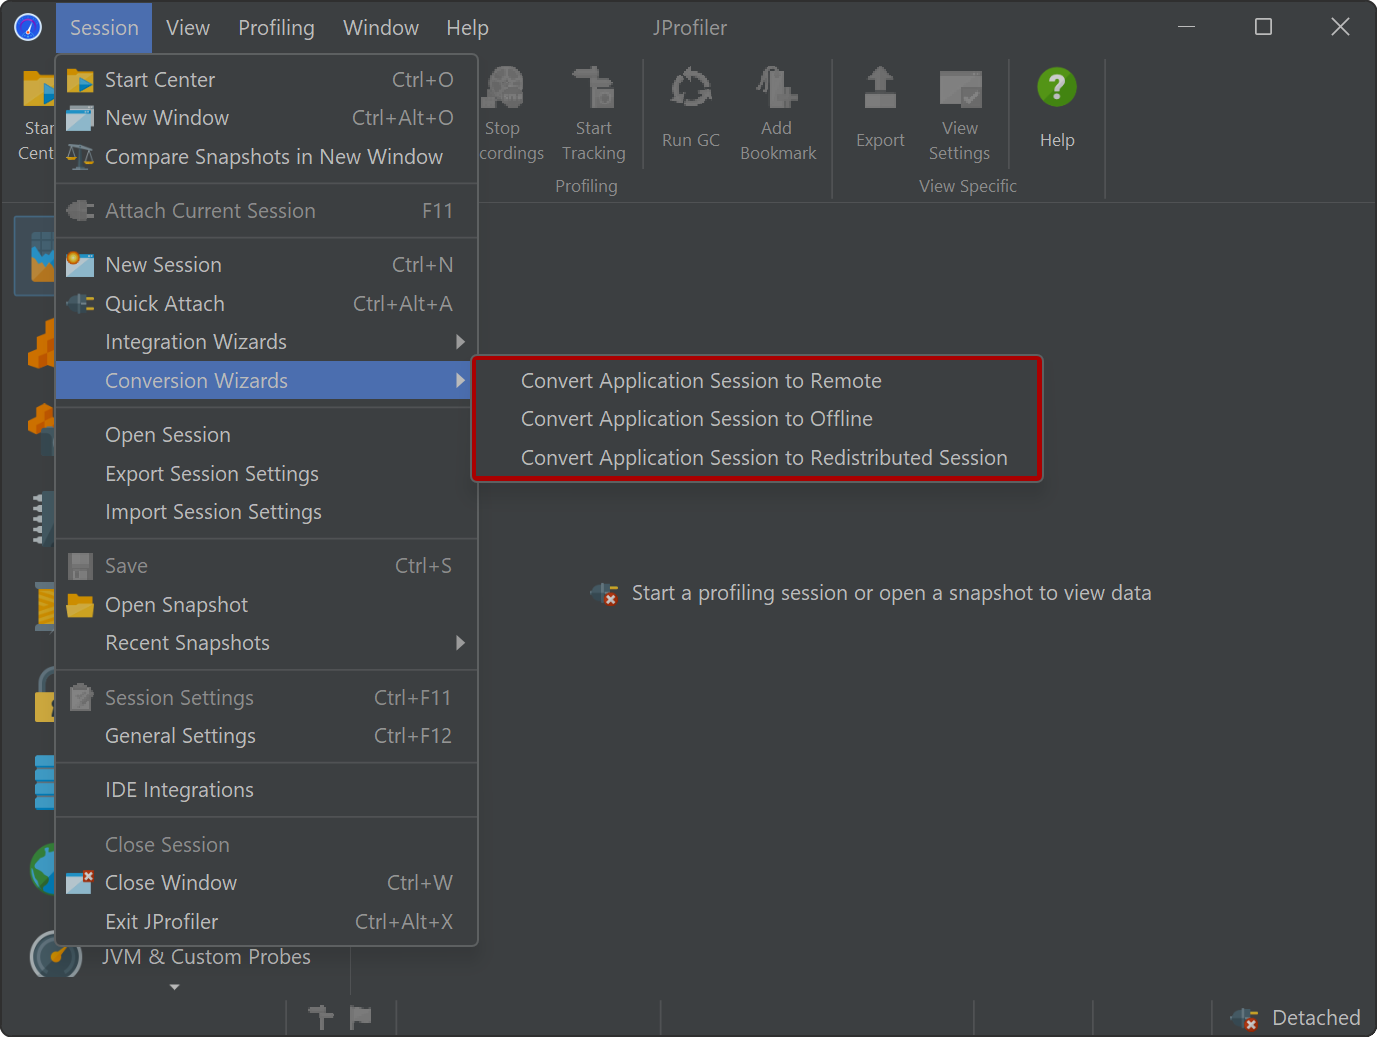Click the Quick Attach plug icon

(80, 304)
